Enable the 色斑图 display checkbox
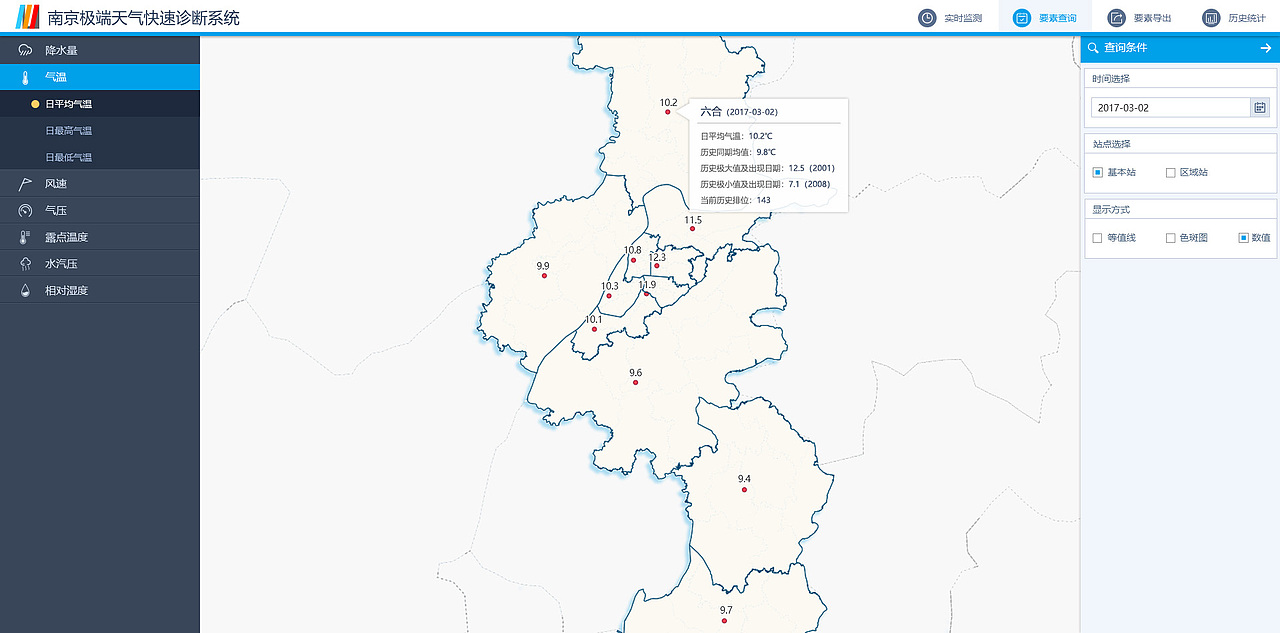The height and width of the screenshot is (633, 1280). click(1170, 238)
